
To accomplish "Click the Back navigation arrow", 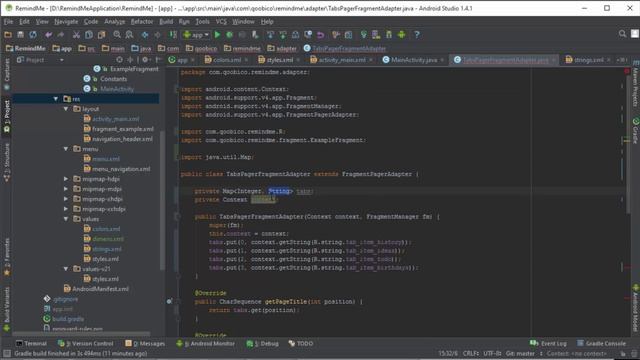I will [145, 35].
